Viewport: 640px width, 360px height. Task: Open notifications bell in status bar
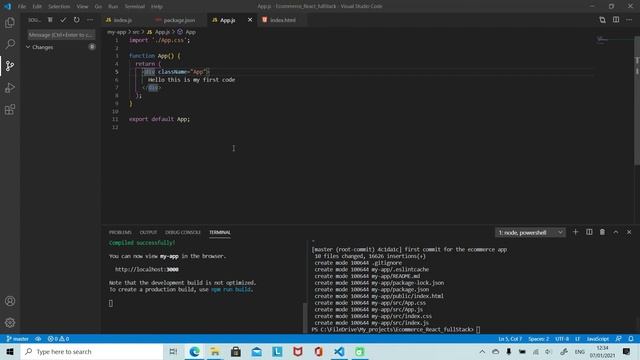[631, 339]
